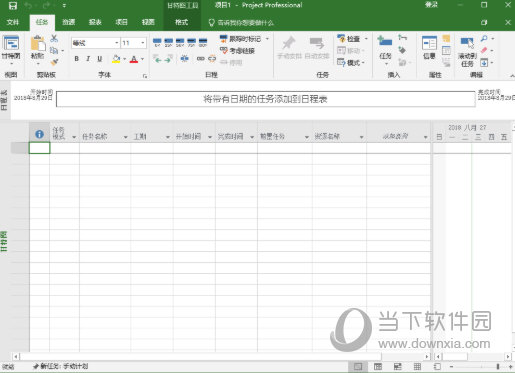Click the Copy icon in the clipboard group
Image resolution: width=515 pixels, height=373 pixels.
[x=54, y=50]
